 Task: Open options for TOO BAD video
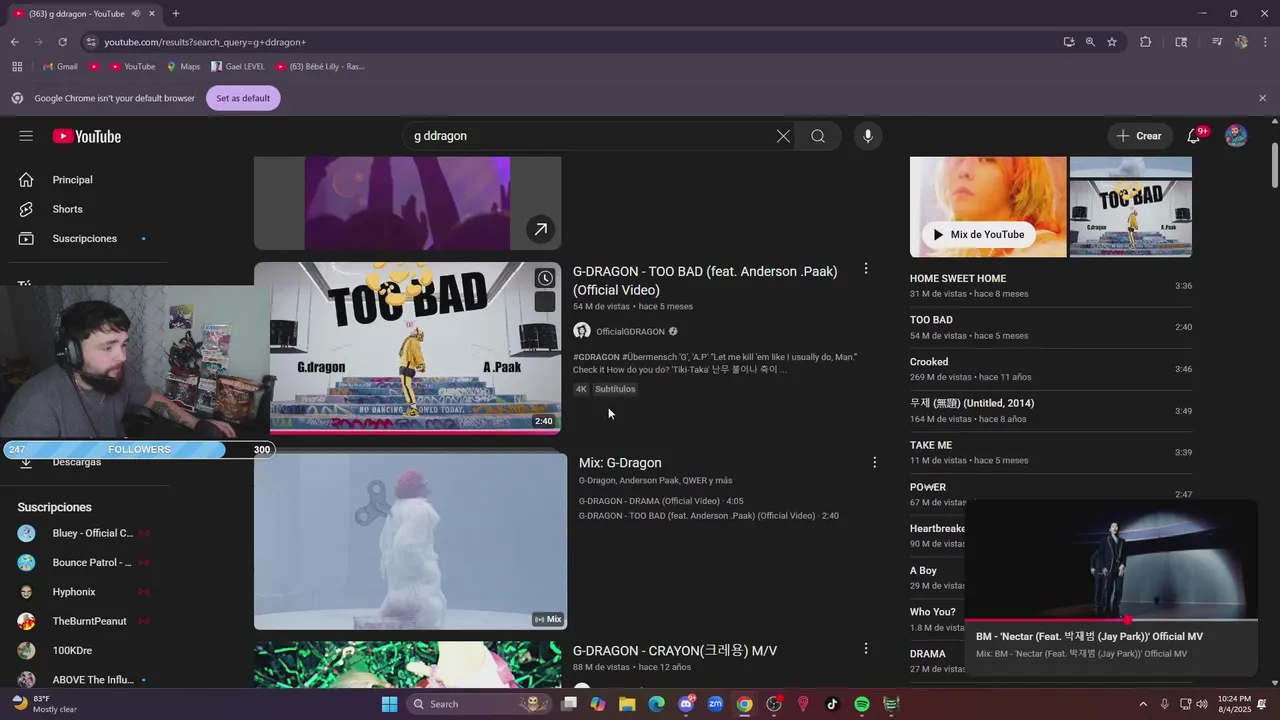pyautogui.click(x=866, y=269)
